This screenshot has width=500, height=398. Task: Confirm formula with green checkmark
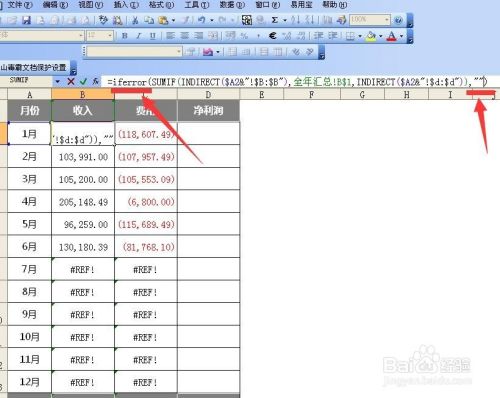(83, 81)
